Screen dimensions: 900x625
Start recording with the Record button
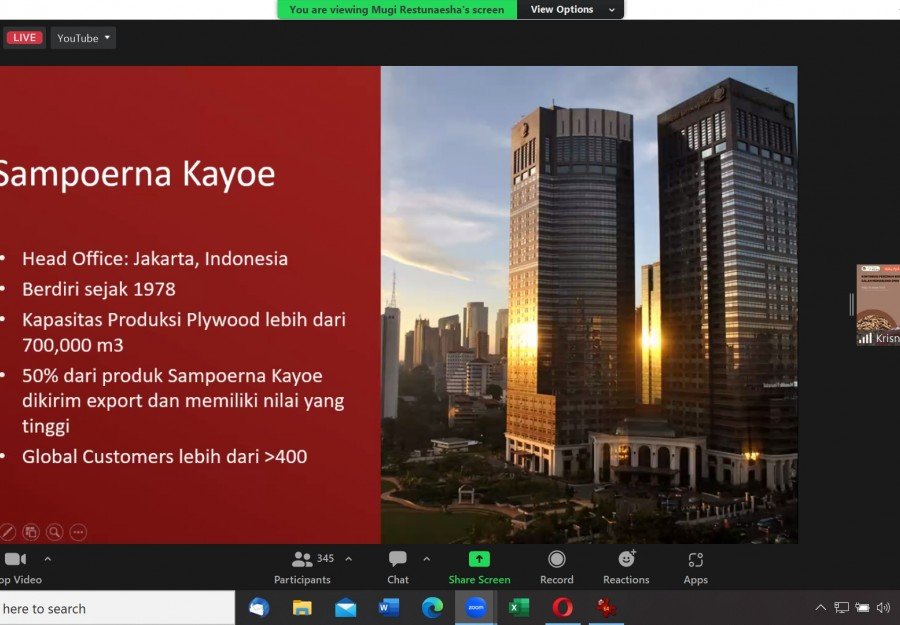click(557, 568)
